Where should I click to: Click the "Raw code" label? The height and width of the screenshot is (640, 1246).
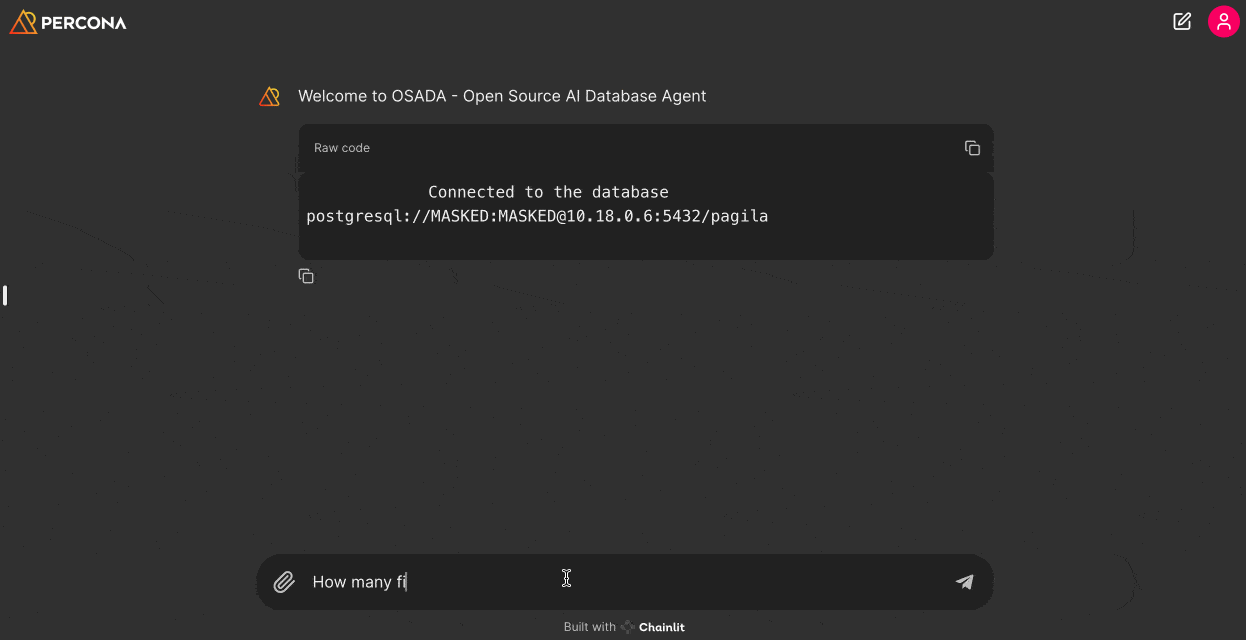click(342, 148)
